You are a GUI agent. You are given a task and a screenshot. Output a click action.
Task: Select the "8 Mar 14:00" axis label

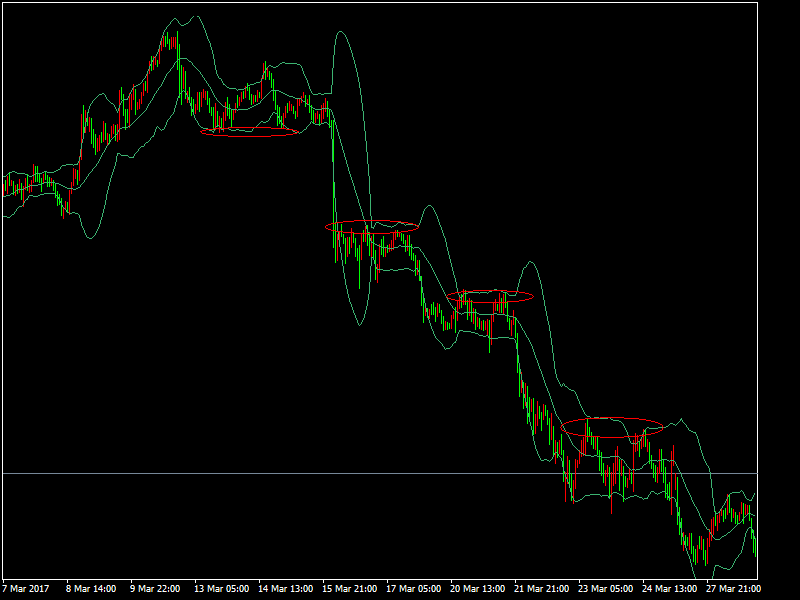91,588
